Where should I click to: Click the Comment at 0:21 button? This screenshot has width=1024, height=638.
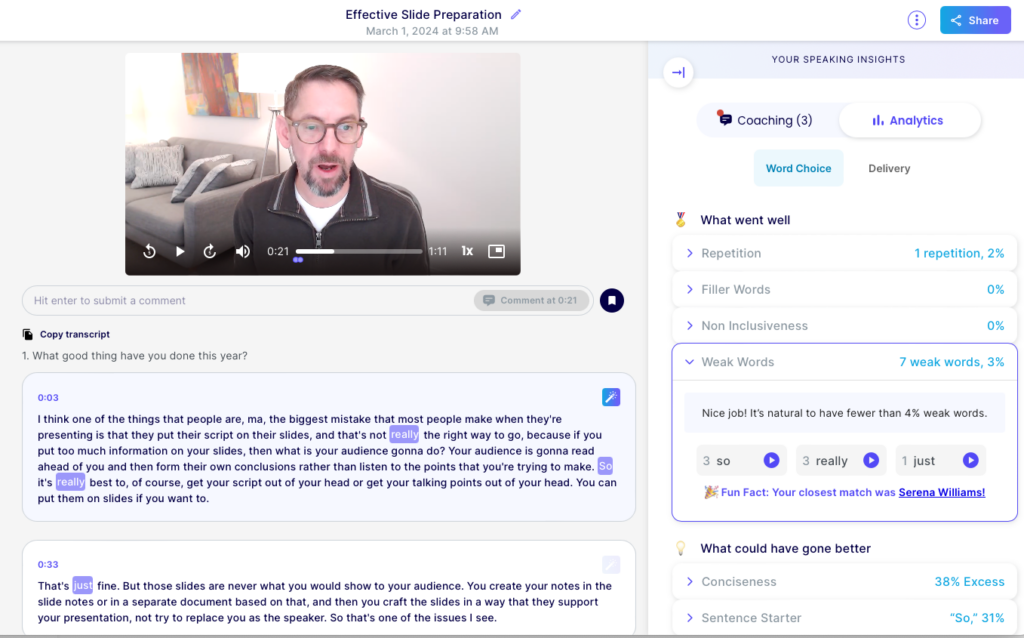(x=531, y=300)
